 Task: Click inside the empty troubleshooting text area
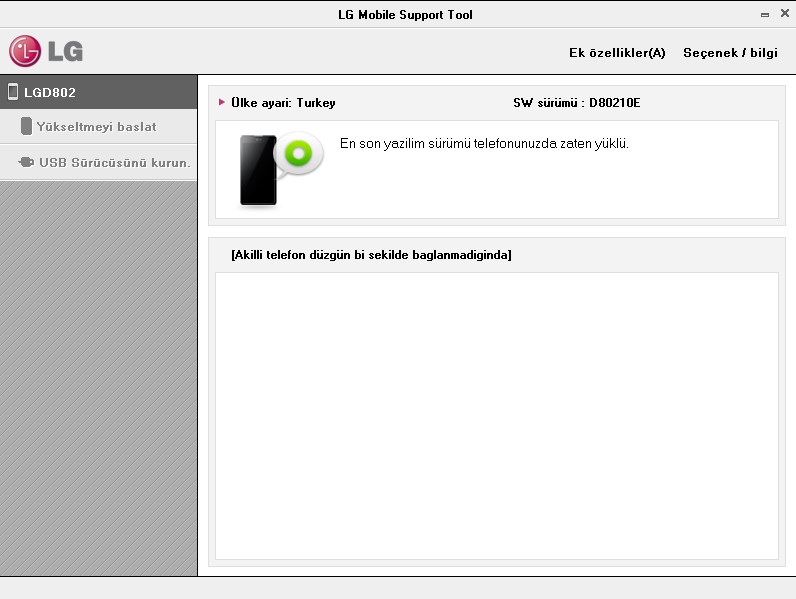[496, 416]
